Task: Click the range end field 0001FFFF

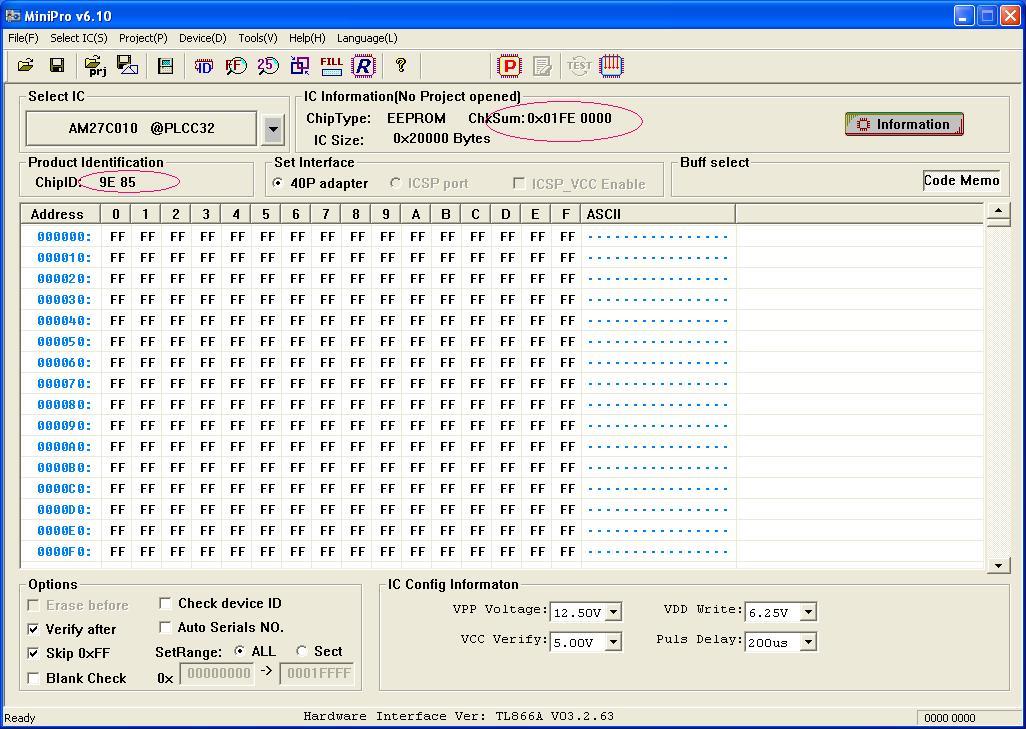Action: click(x=317, y=673)
